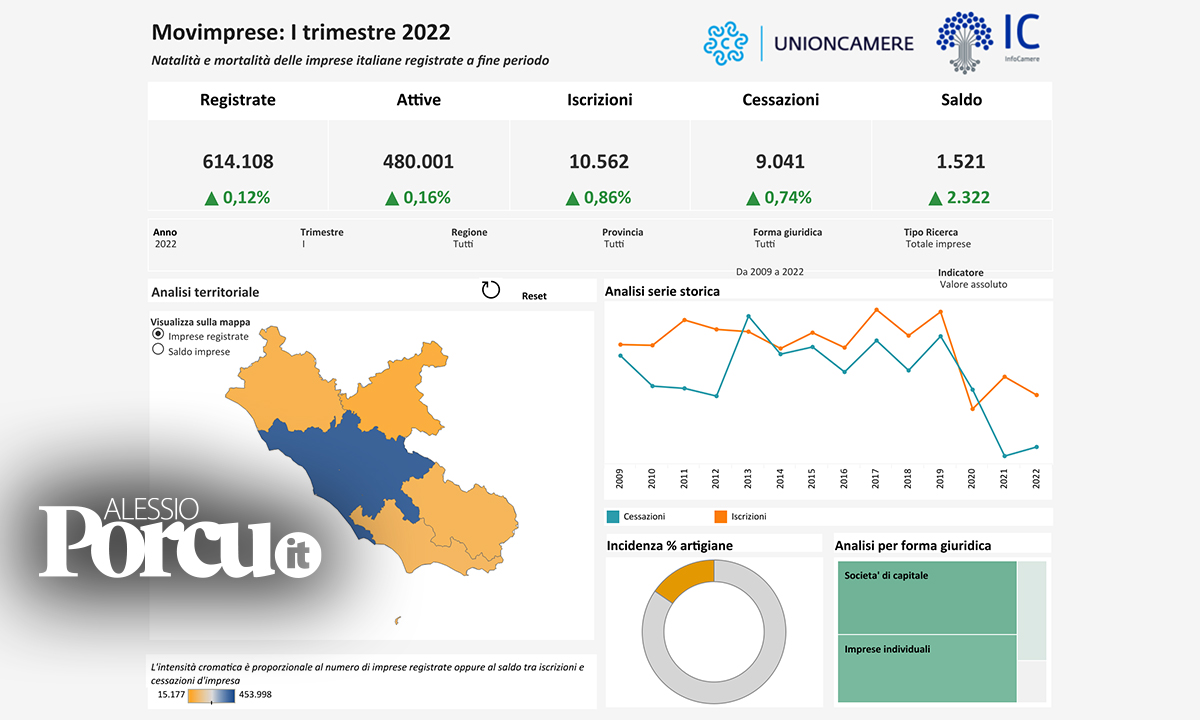Screen dimensions: 1200x720
Task: Select the Iscrizioni KPI header
Action: coord(599,100)
